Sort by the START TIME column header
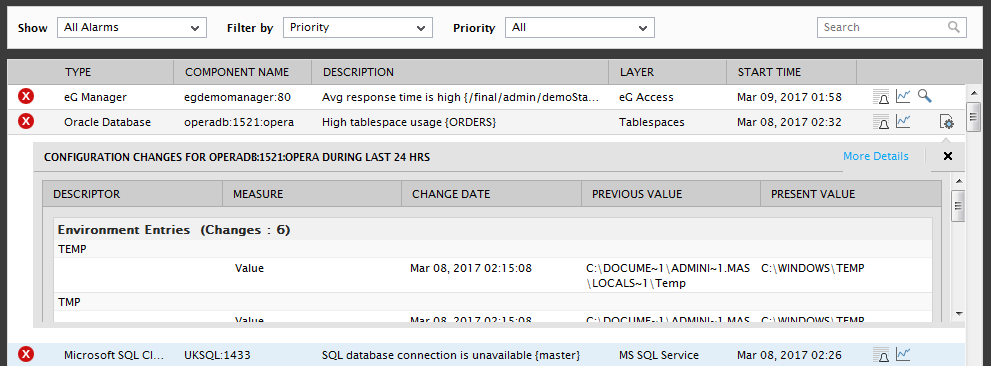 tap(769, 72)
